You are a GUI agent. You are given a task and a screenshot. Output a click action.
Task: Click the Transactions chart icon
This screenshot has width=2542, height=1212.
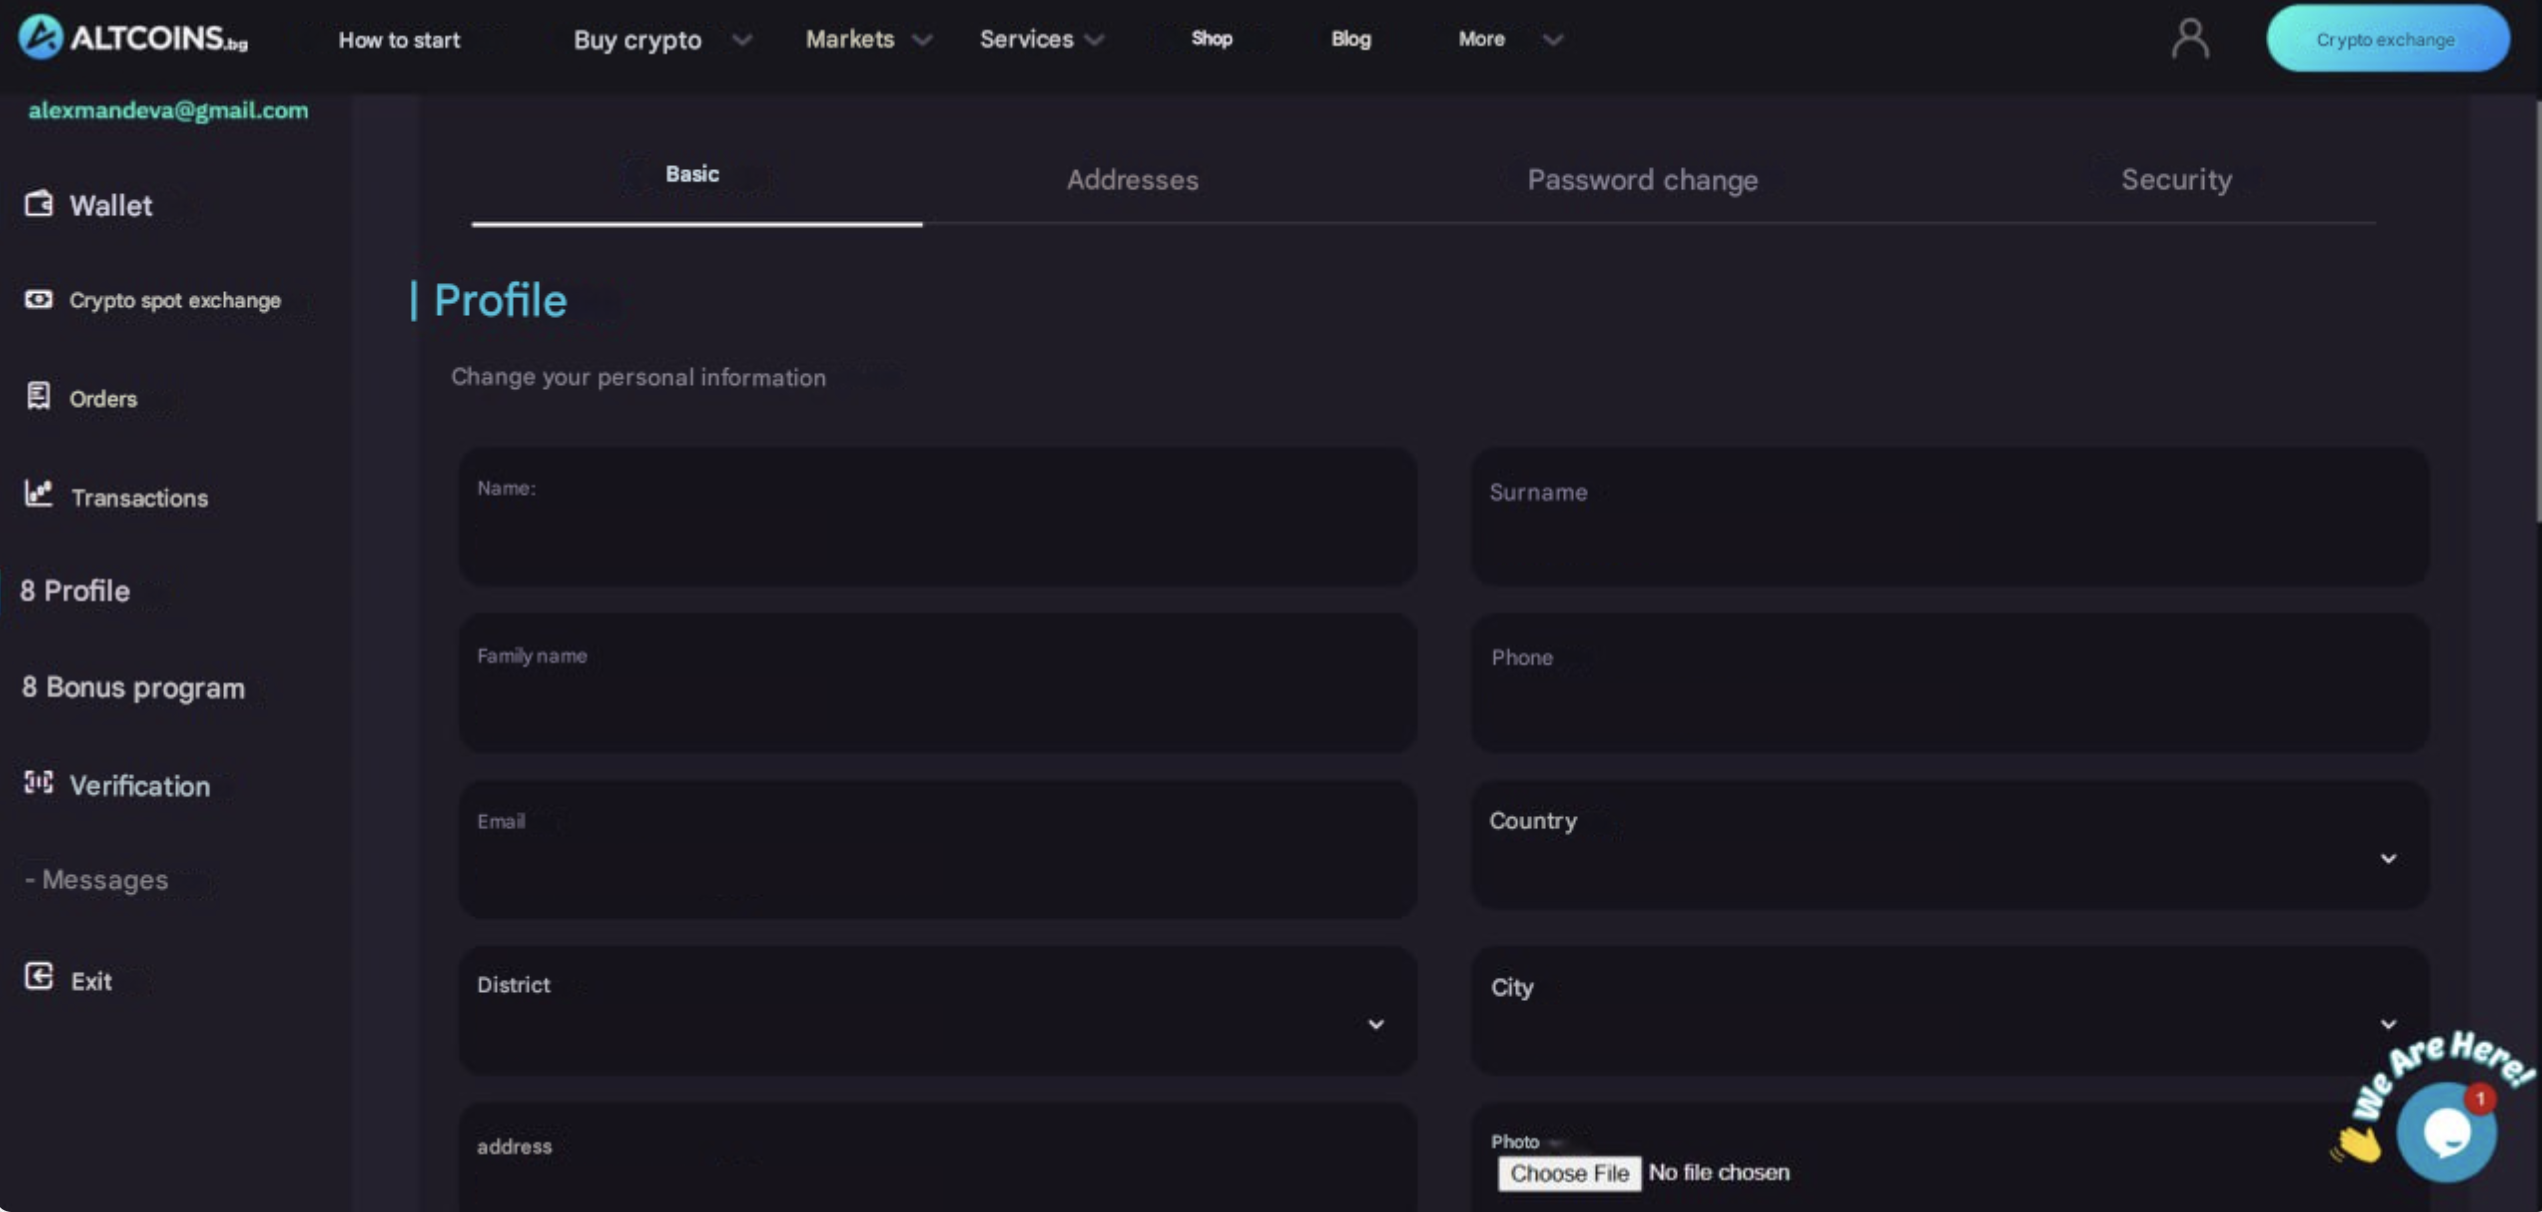39,493
